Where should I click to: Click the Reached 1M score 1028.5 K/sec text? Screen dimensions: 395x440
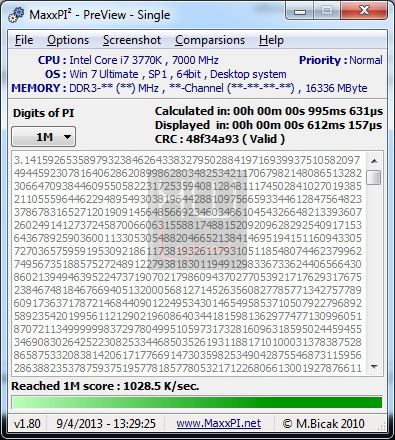pyautogui.click(x=105, y=386)
